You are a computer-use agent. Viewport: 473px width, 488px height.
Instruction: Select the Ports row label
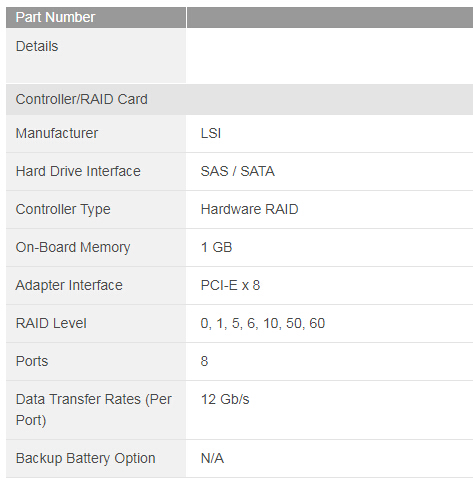pos(32,361)
